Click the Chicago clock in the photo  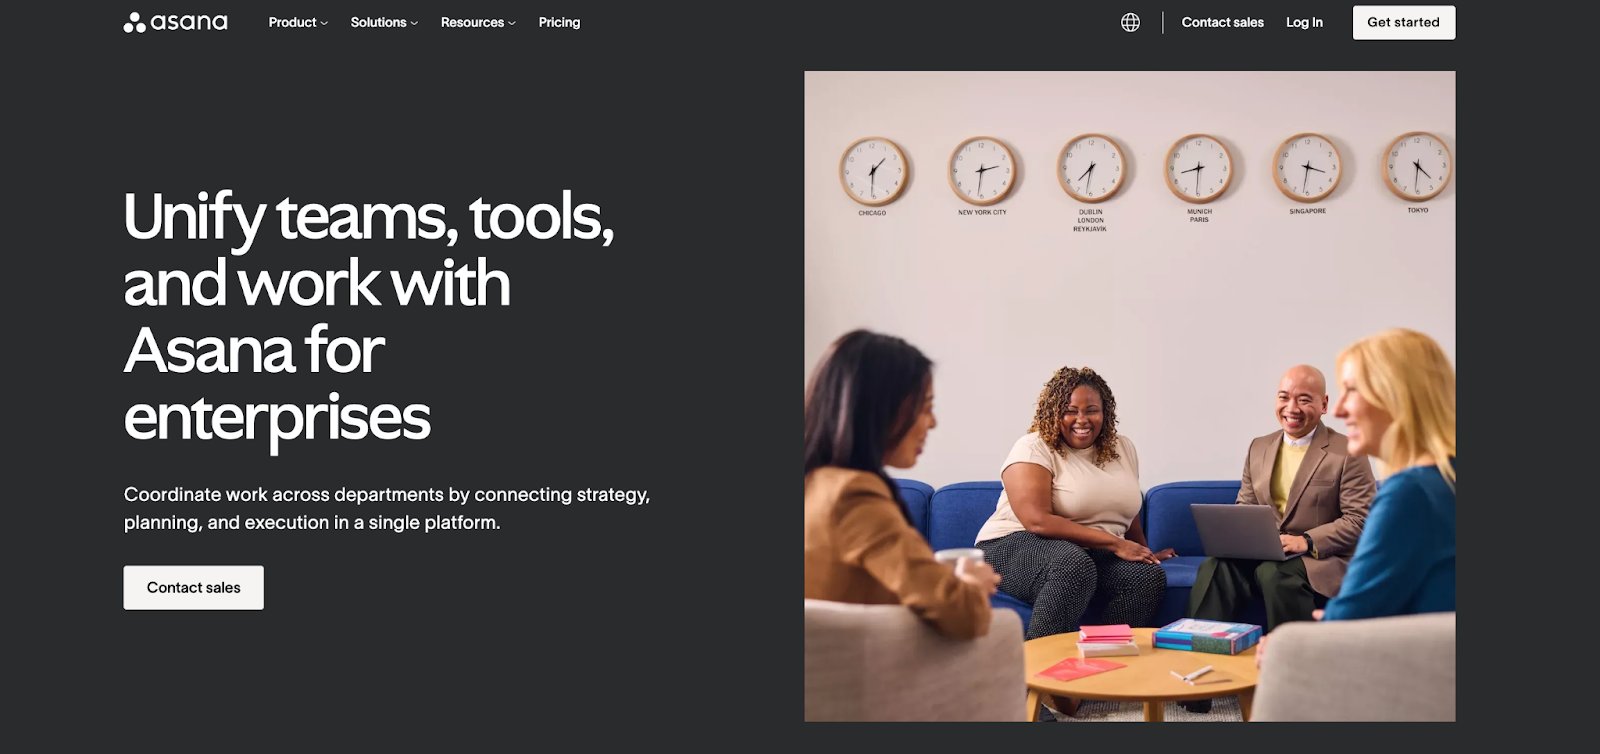[873, 171]
